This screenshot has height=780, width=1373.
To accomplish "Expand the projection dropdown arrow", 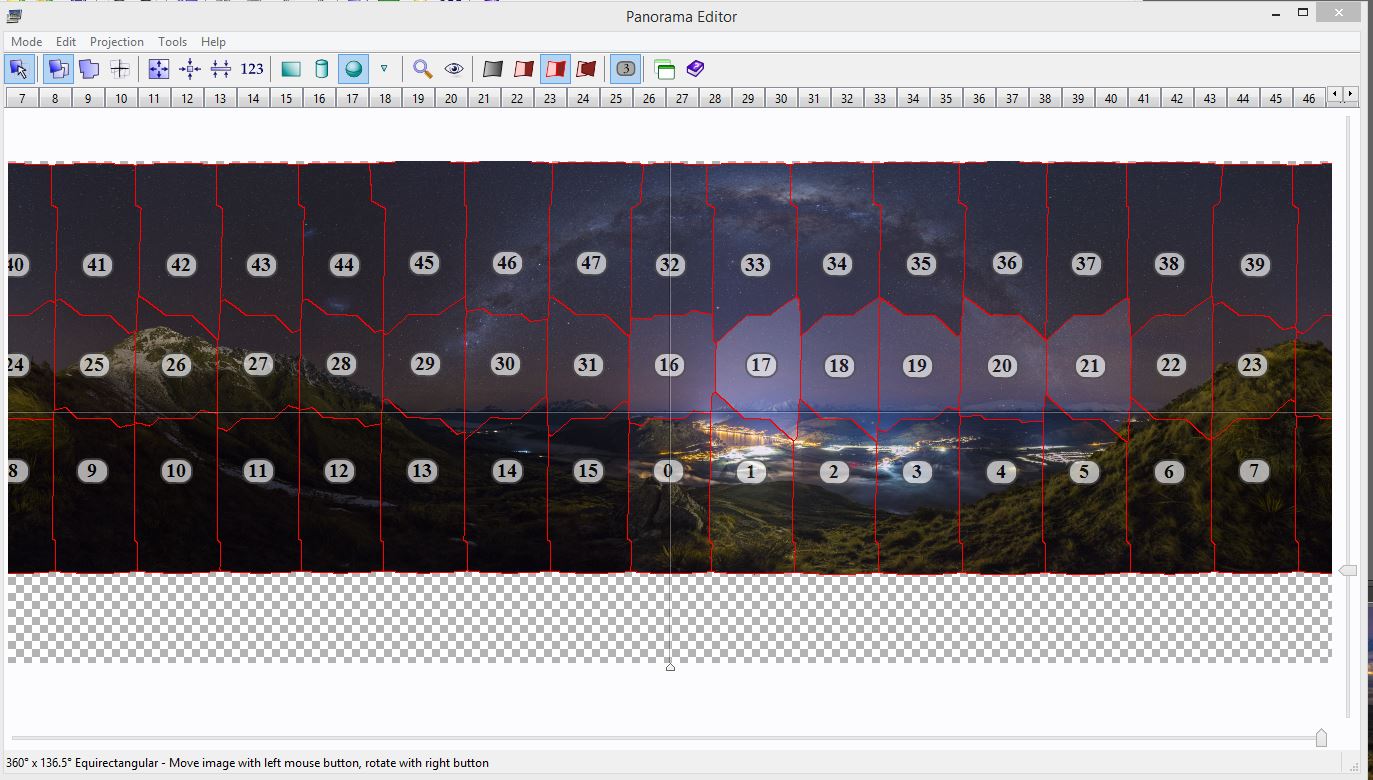I will click(384, 69).
